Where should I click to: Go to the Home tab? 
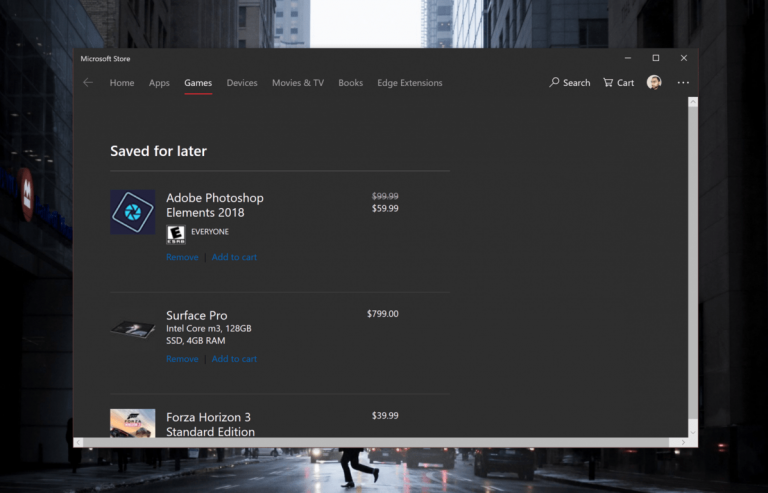point(122,83)
